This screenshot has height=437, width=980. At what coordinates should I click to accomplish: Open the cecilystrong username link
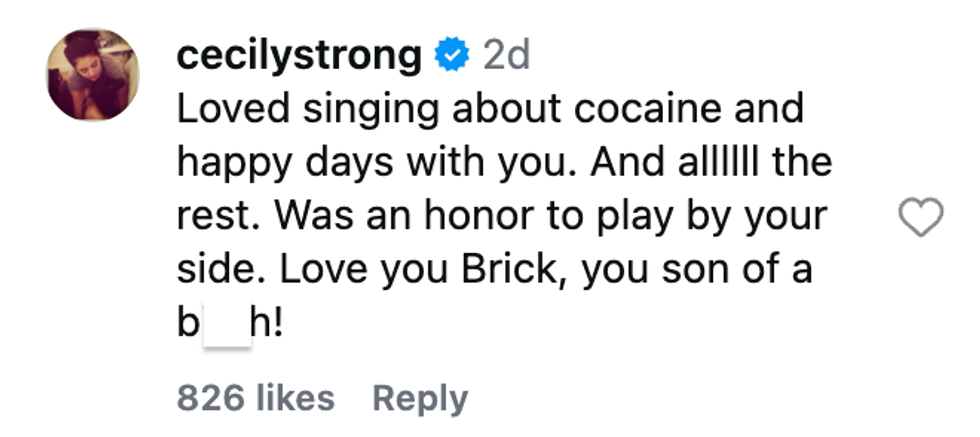point(299,57)
